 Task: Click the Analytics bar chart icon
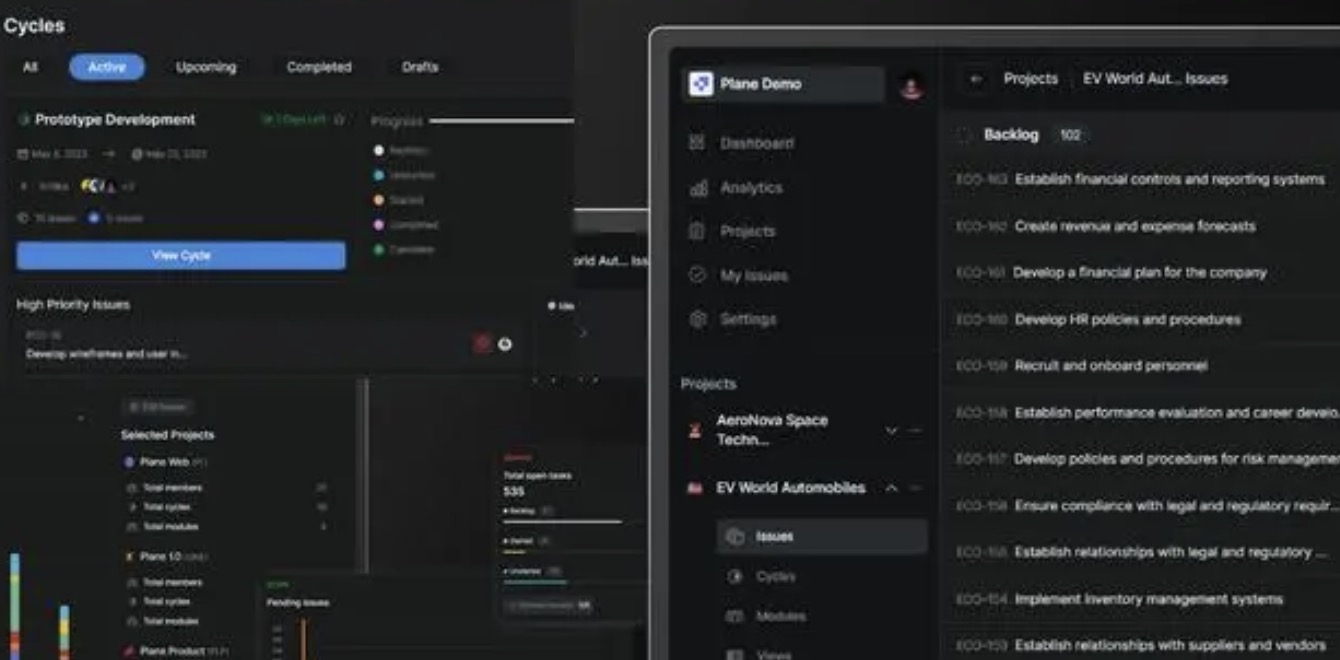(697, 187)
